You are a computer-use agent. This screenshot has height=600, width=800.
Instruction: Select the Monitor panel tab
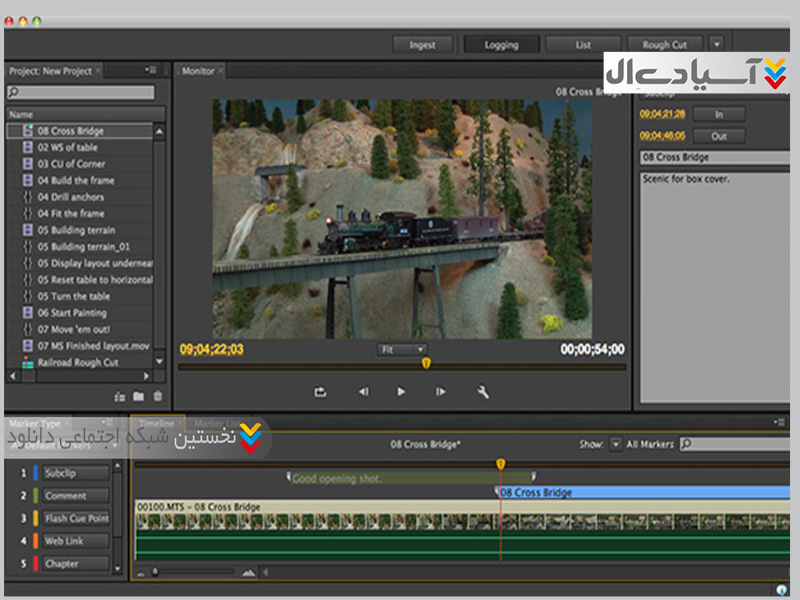pyautogui.click(x=198, y=71)
